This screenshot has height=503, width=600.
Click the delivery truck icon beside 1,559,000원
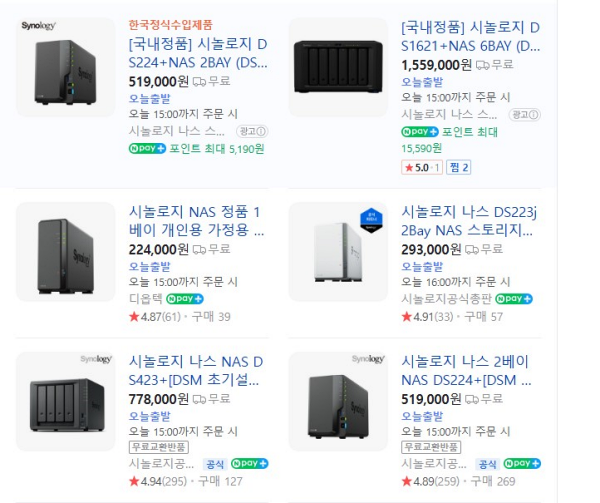tap(483, 65)
